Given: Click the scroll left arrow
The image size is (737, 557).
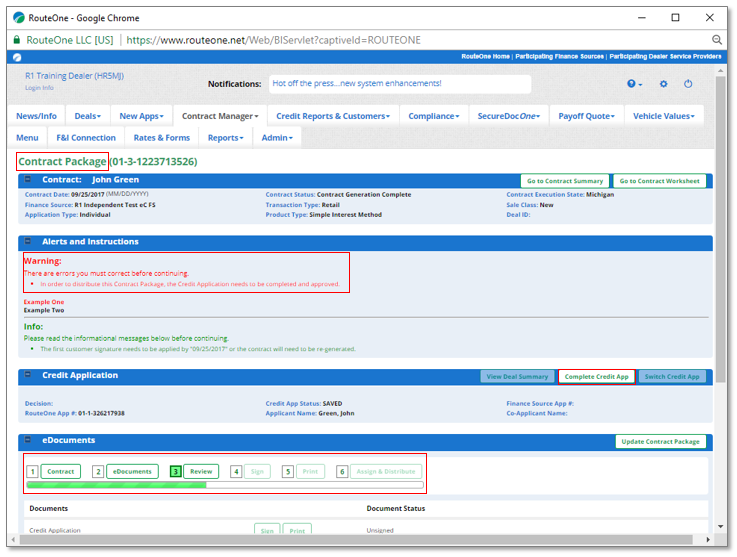Looking at the screenshot, I should pyautogui.click(x=13, y=539).
